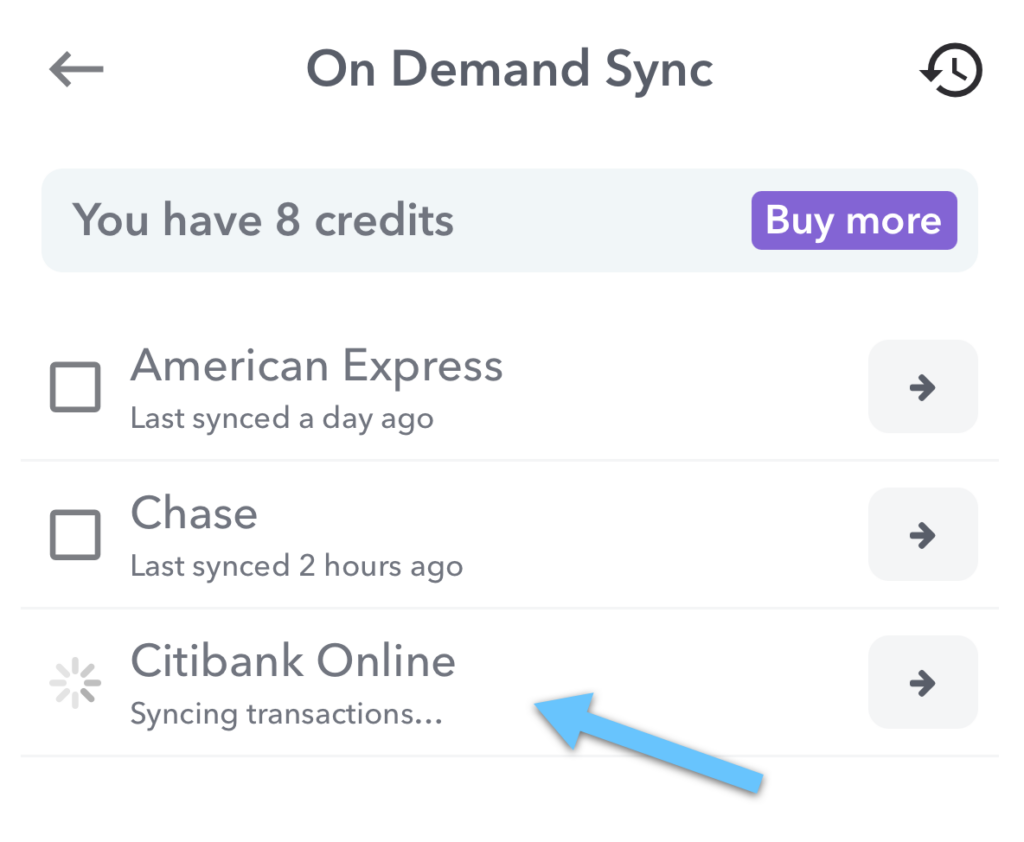Image resolution: width=1024 pixels, height=842 pixels.
Task: Select the Citibank Online account name
Action: coord(292,661)
